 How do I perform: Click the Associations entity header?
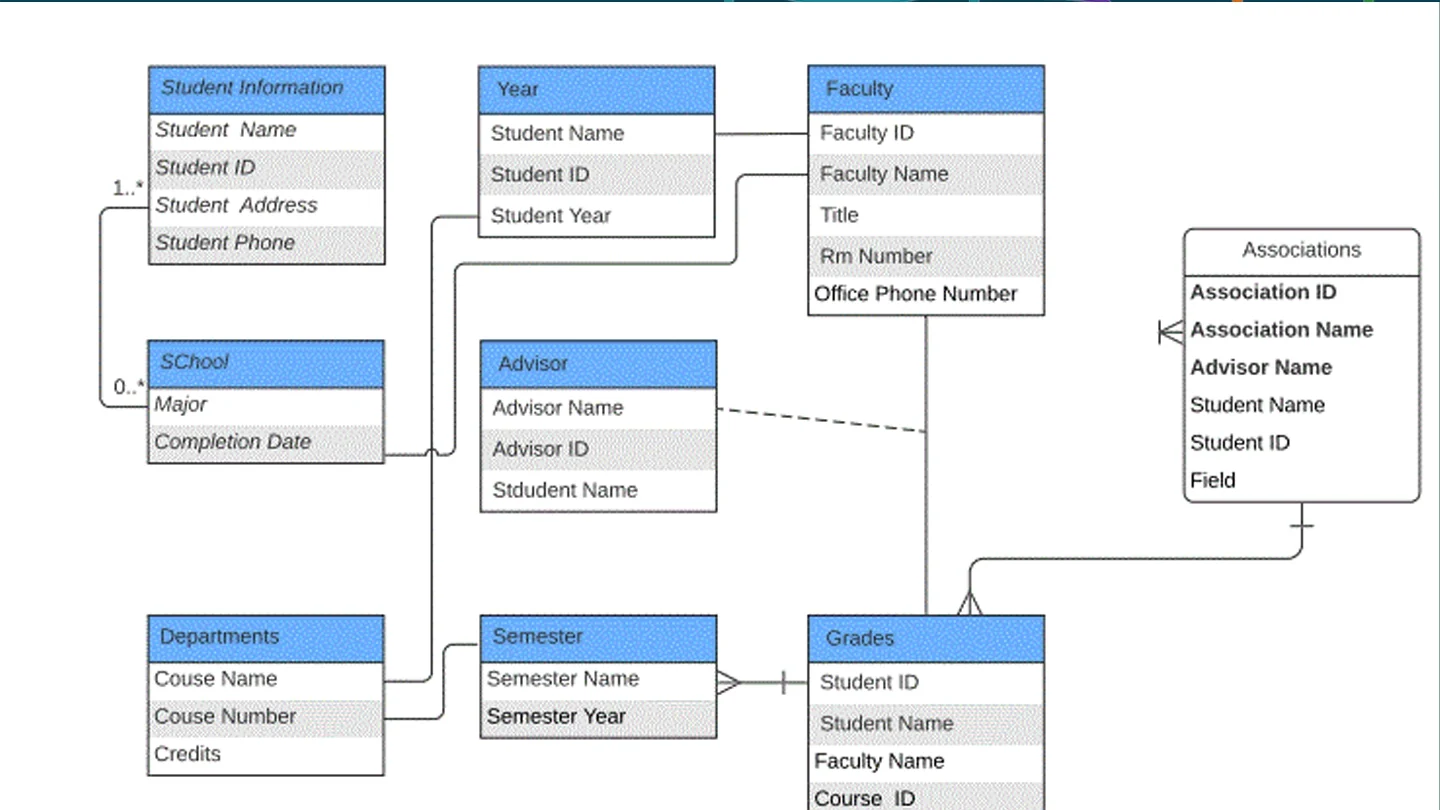[1302, 252]
